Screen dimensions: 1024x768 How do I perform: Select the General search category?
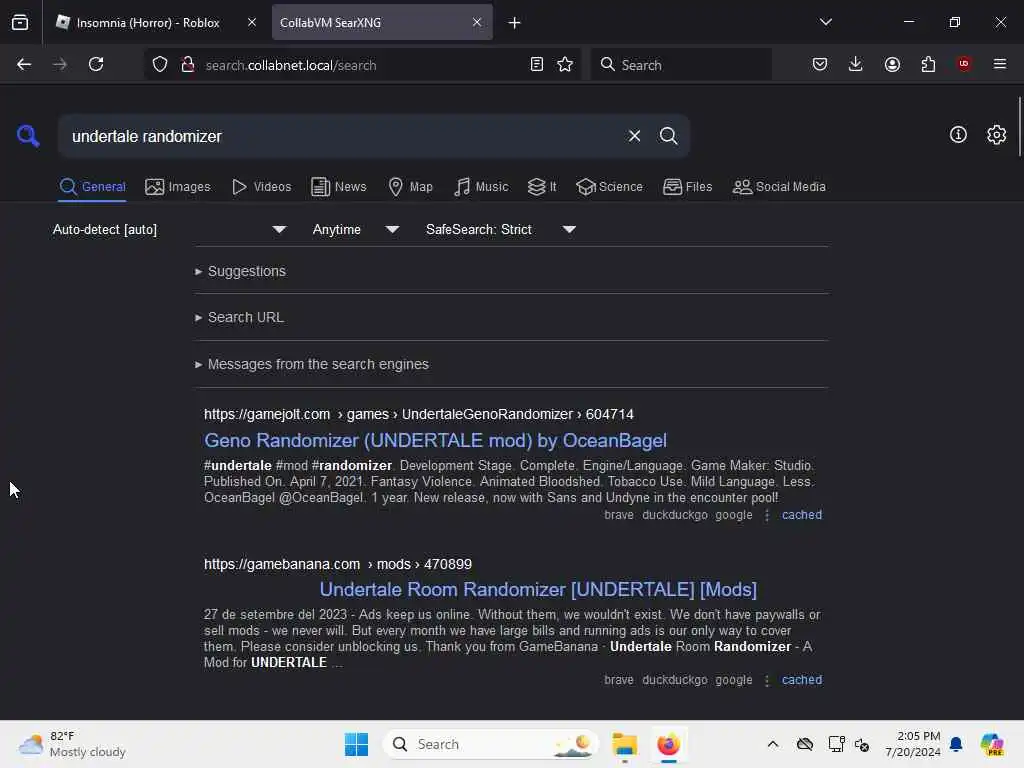[x=92, y=187]
